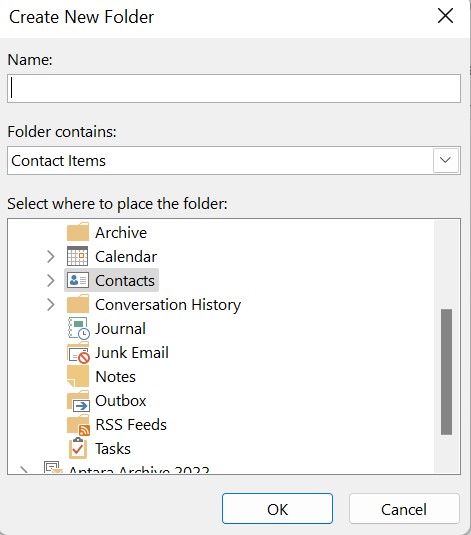Screen dimensions: 471x535
Task: Select the Contacts label
Action: click(x=125, y=281)
